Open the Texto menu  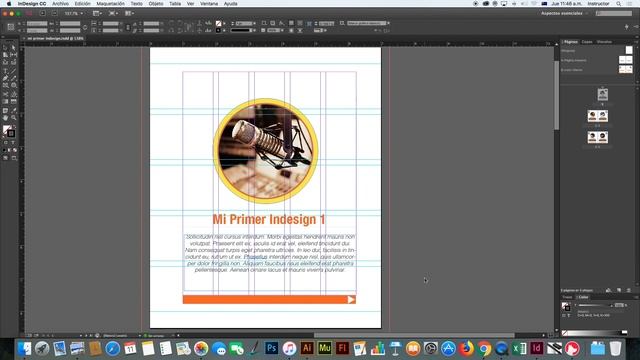[x=136, y=4]
